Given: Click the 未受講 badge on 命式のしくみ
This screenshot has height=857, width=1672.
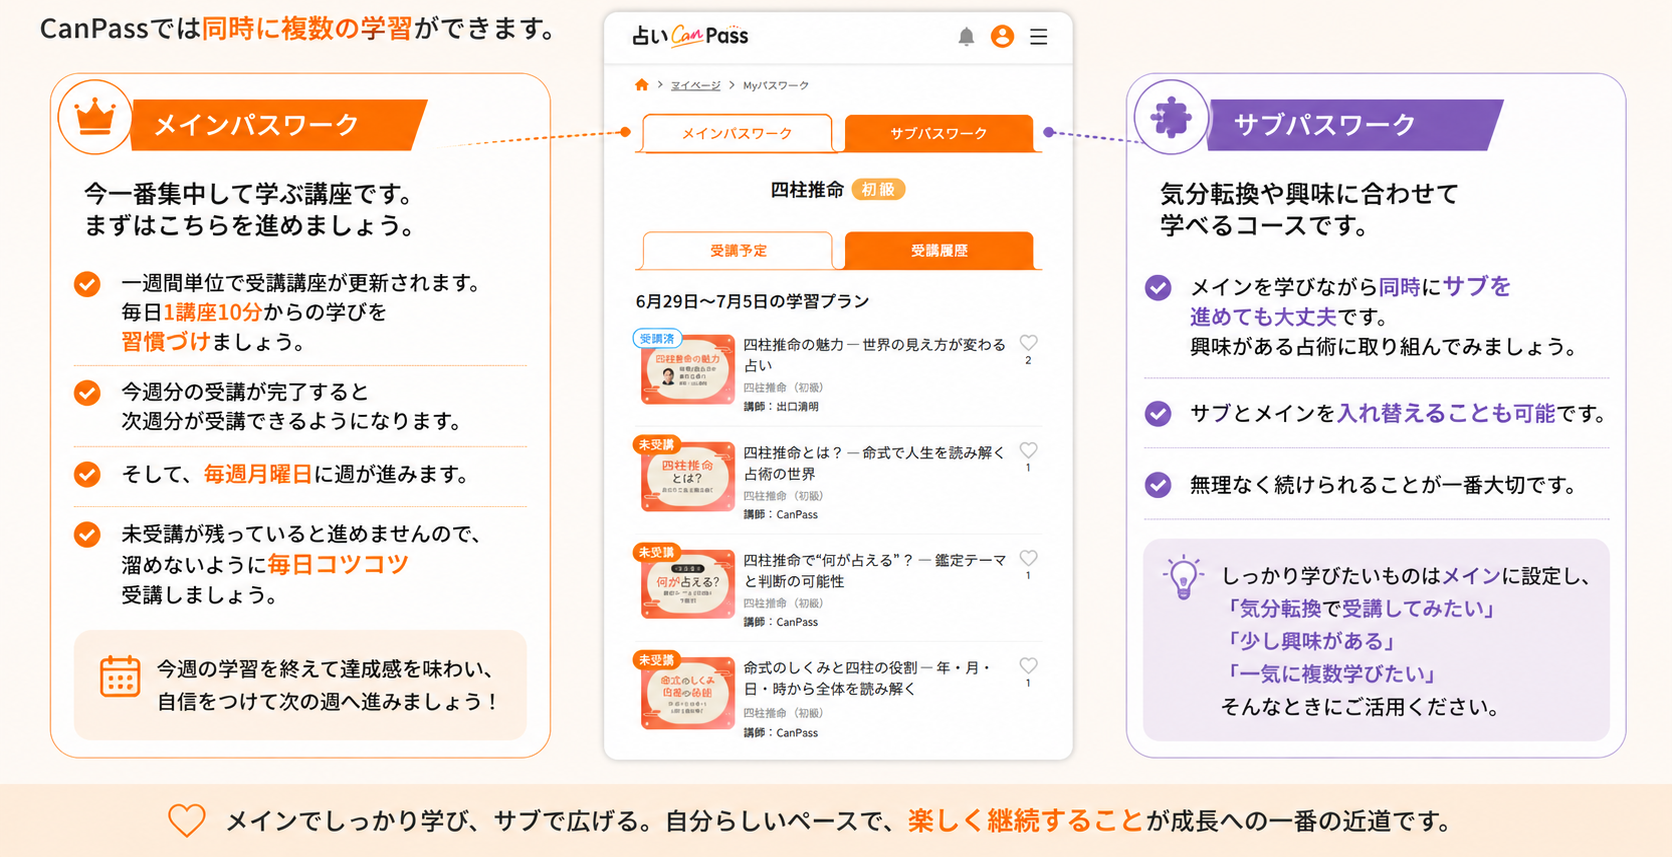Looking at the screenshot, I should tap(656, 660).
